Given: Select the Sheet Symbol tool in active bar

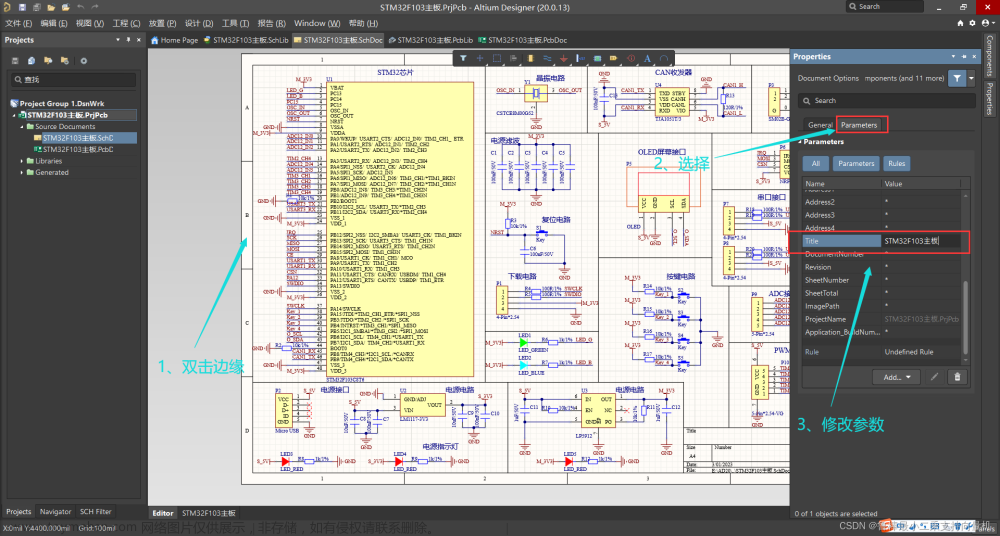Looking at the screenshot, I should (x=598, y=58).
